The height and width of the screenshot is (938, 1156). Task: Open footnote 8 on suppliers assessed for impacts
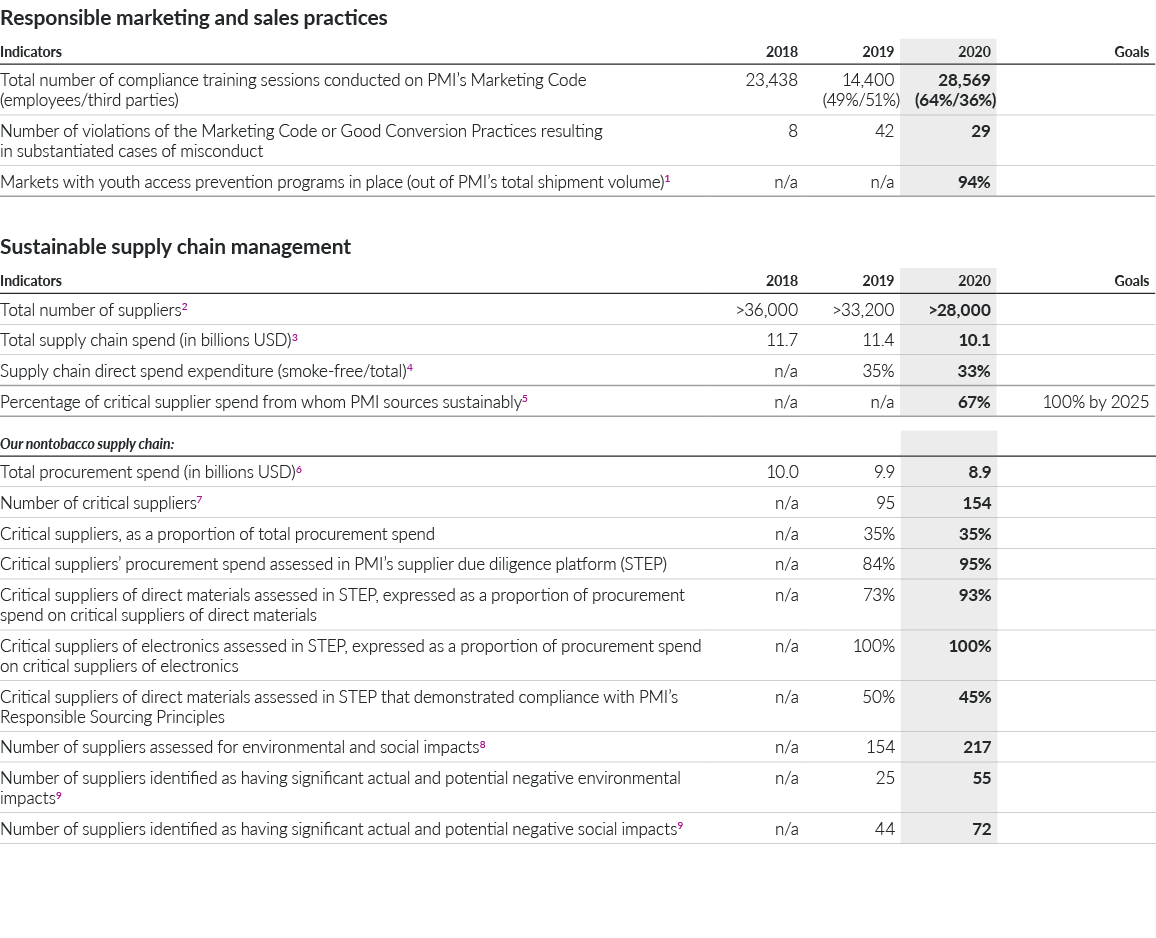click(x=482, y=744)
